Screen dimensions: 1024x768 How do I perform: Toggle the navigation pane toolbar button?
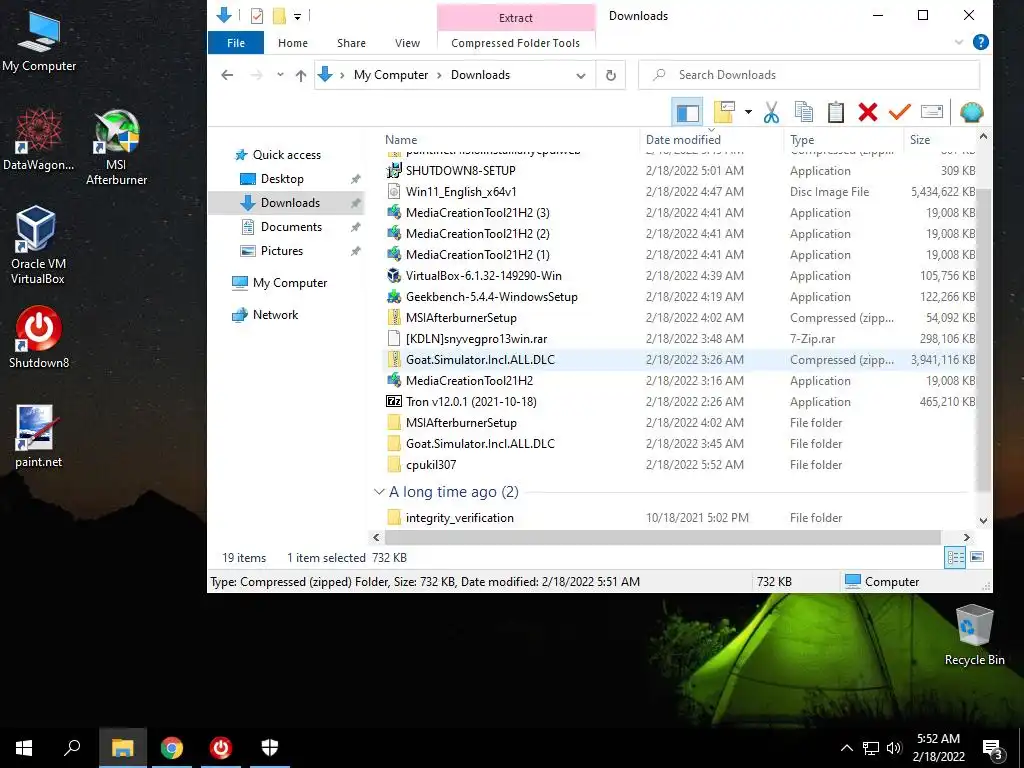click(686, 112)
